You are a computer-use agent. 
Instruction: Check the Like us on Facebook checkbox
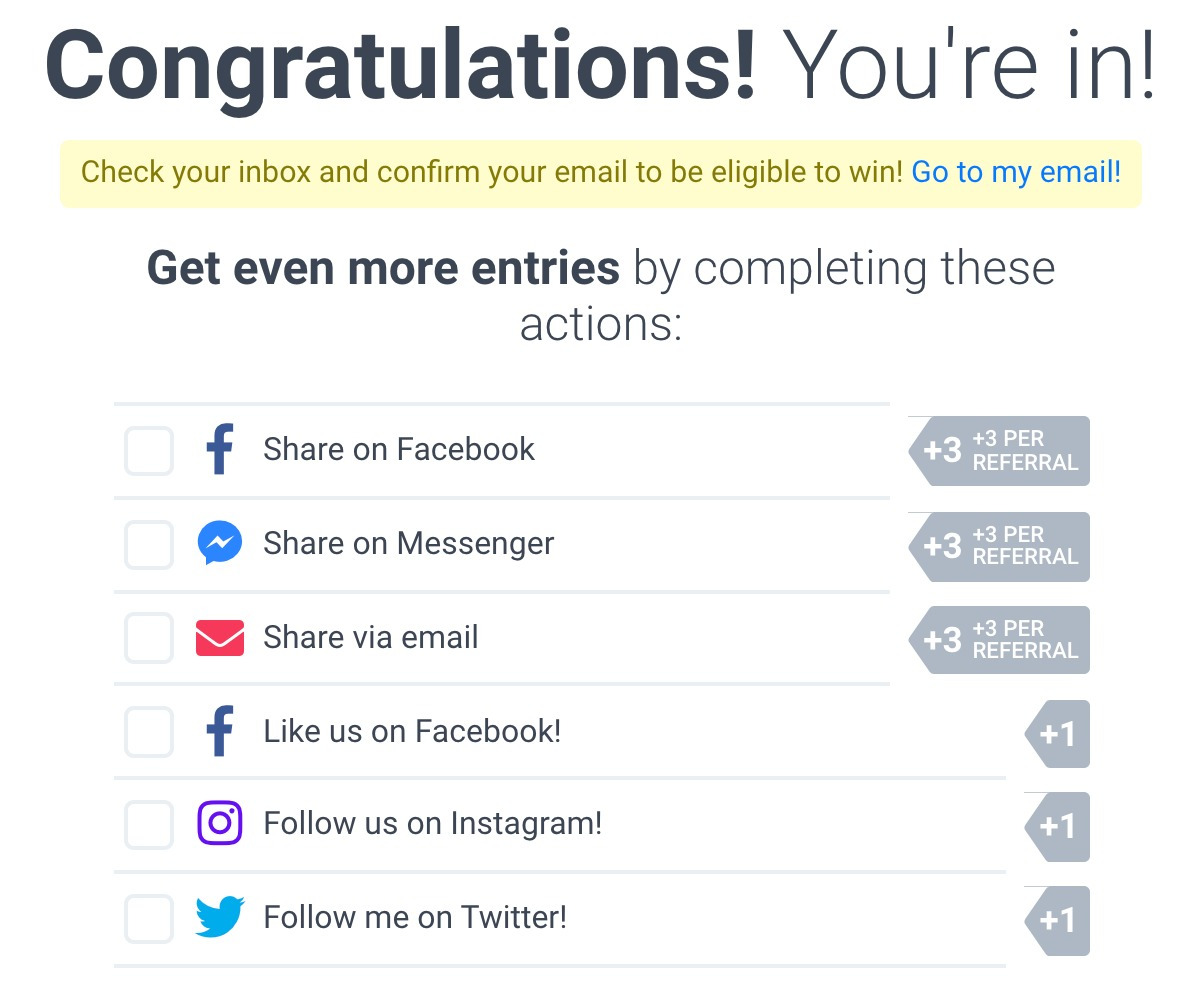[x=148, y=732]
